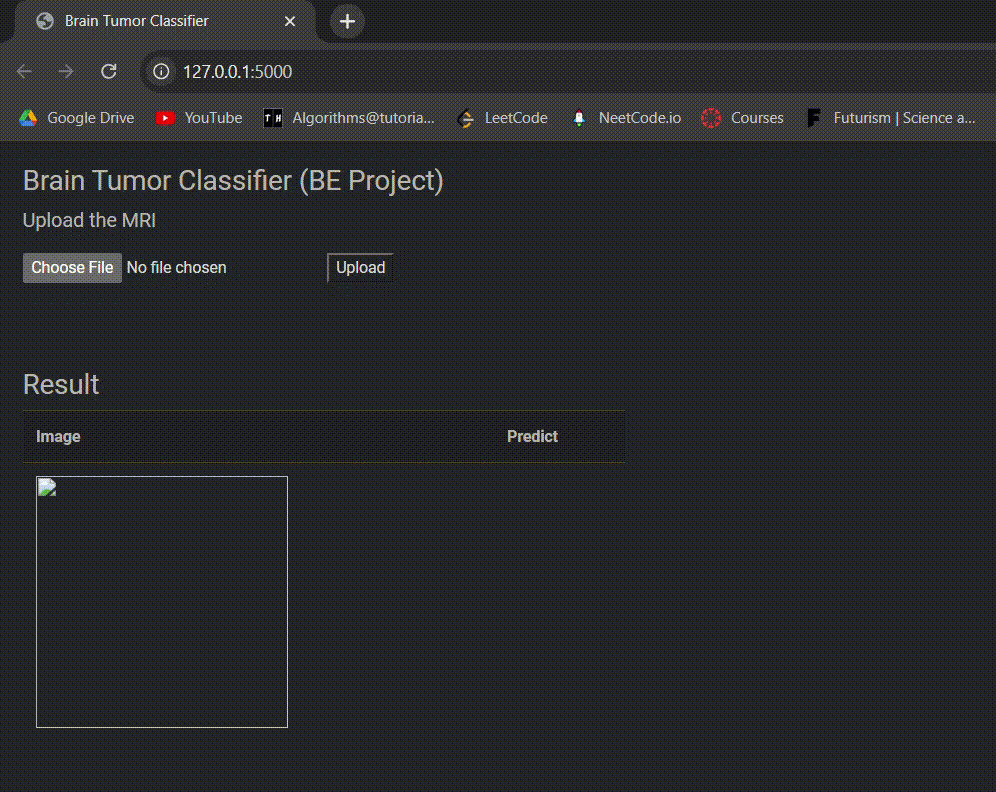This screenshot has width=996, height=792.
Task: Click the browser forward arrow
Action: [66, 72]
